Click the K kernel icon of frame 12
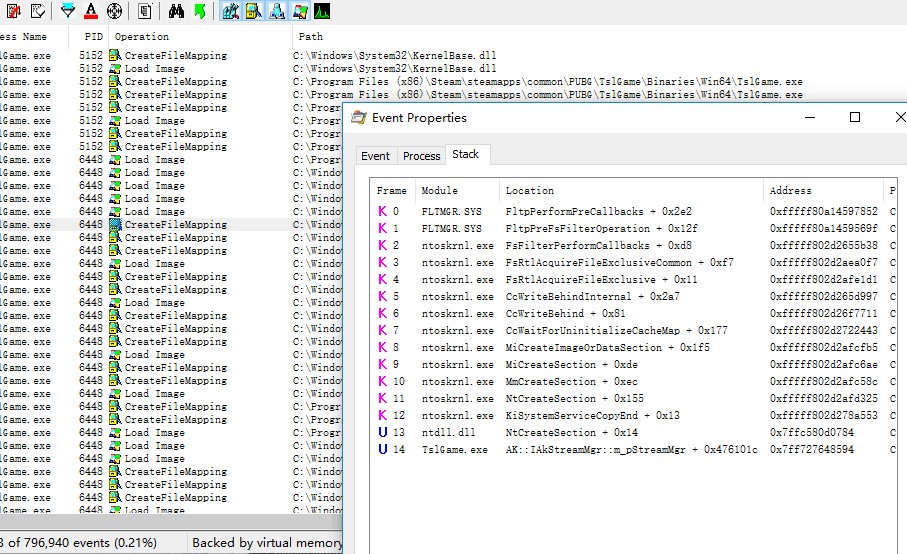 (x=382, y=415)
